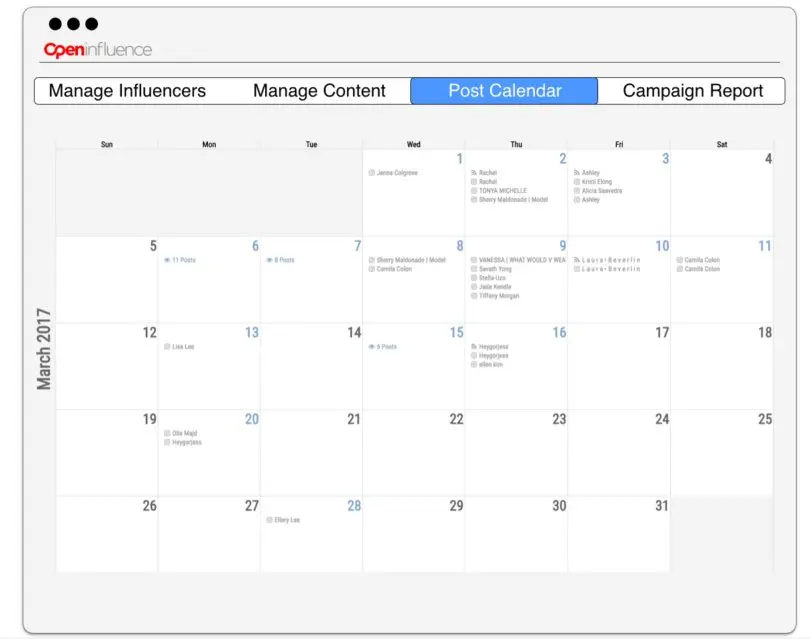Switch to the Manage Influencers tab
Screen dimensions: 810x639
127,91
